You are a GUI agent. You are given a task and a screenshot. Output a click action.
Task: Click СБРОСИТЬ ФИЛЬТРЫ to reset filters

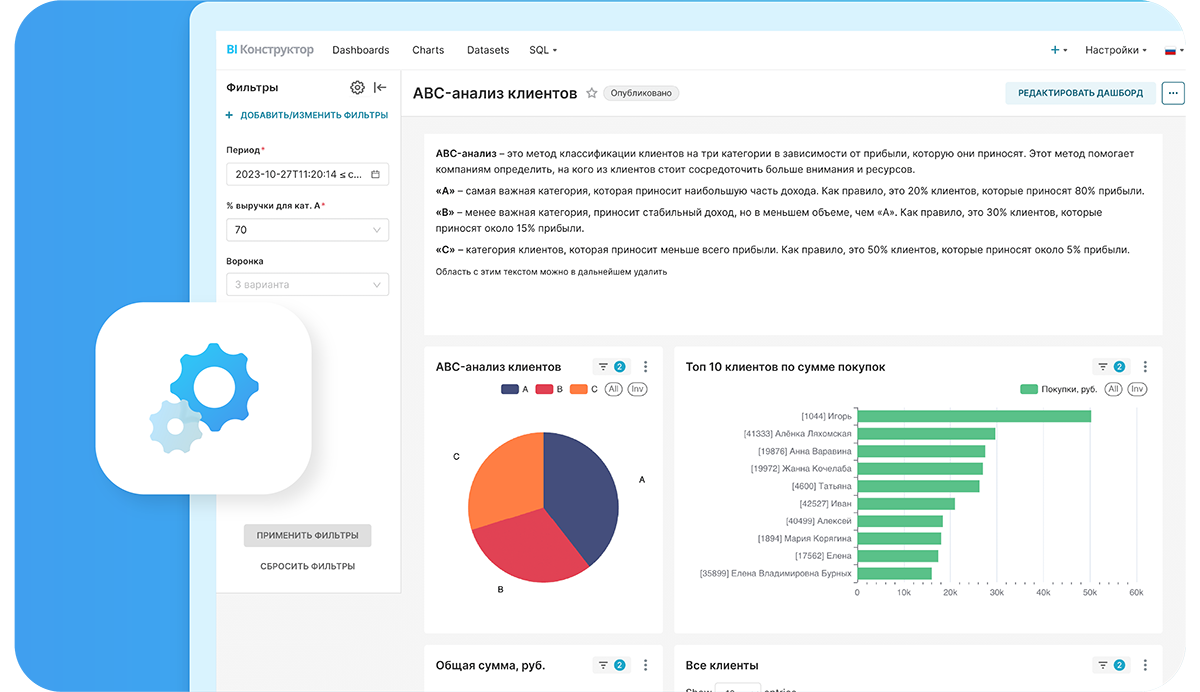pos(307,566)
